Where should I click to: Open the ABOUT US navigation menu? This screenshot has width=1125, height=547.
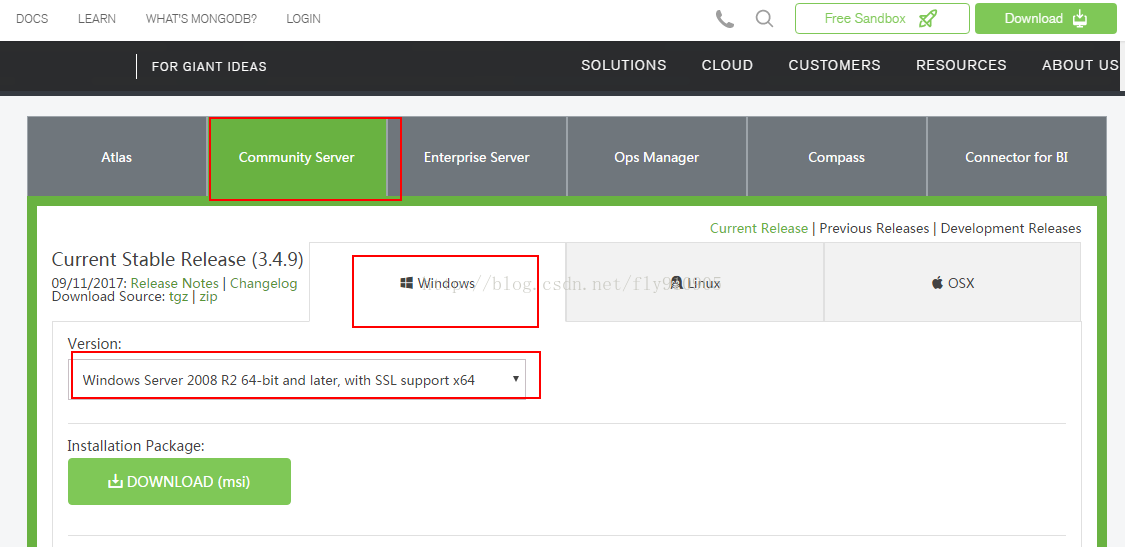point(1081,65)
